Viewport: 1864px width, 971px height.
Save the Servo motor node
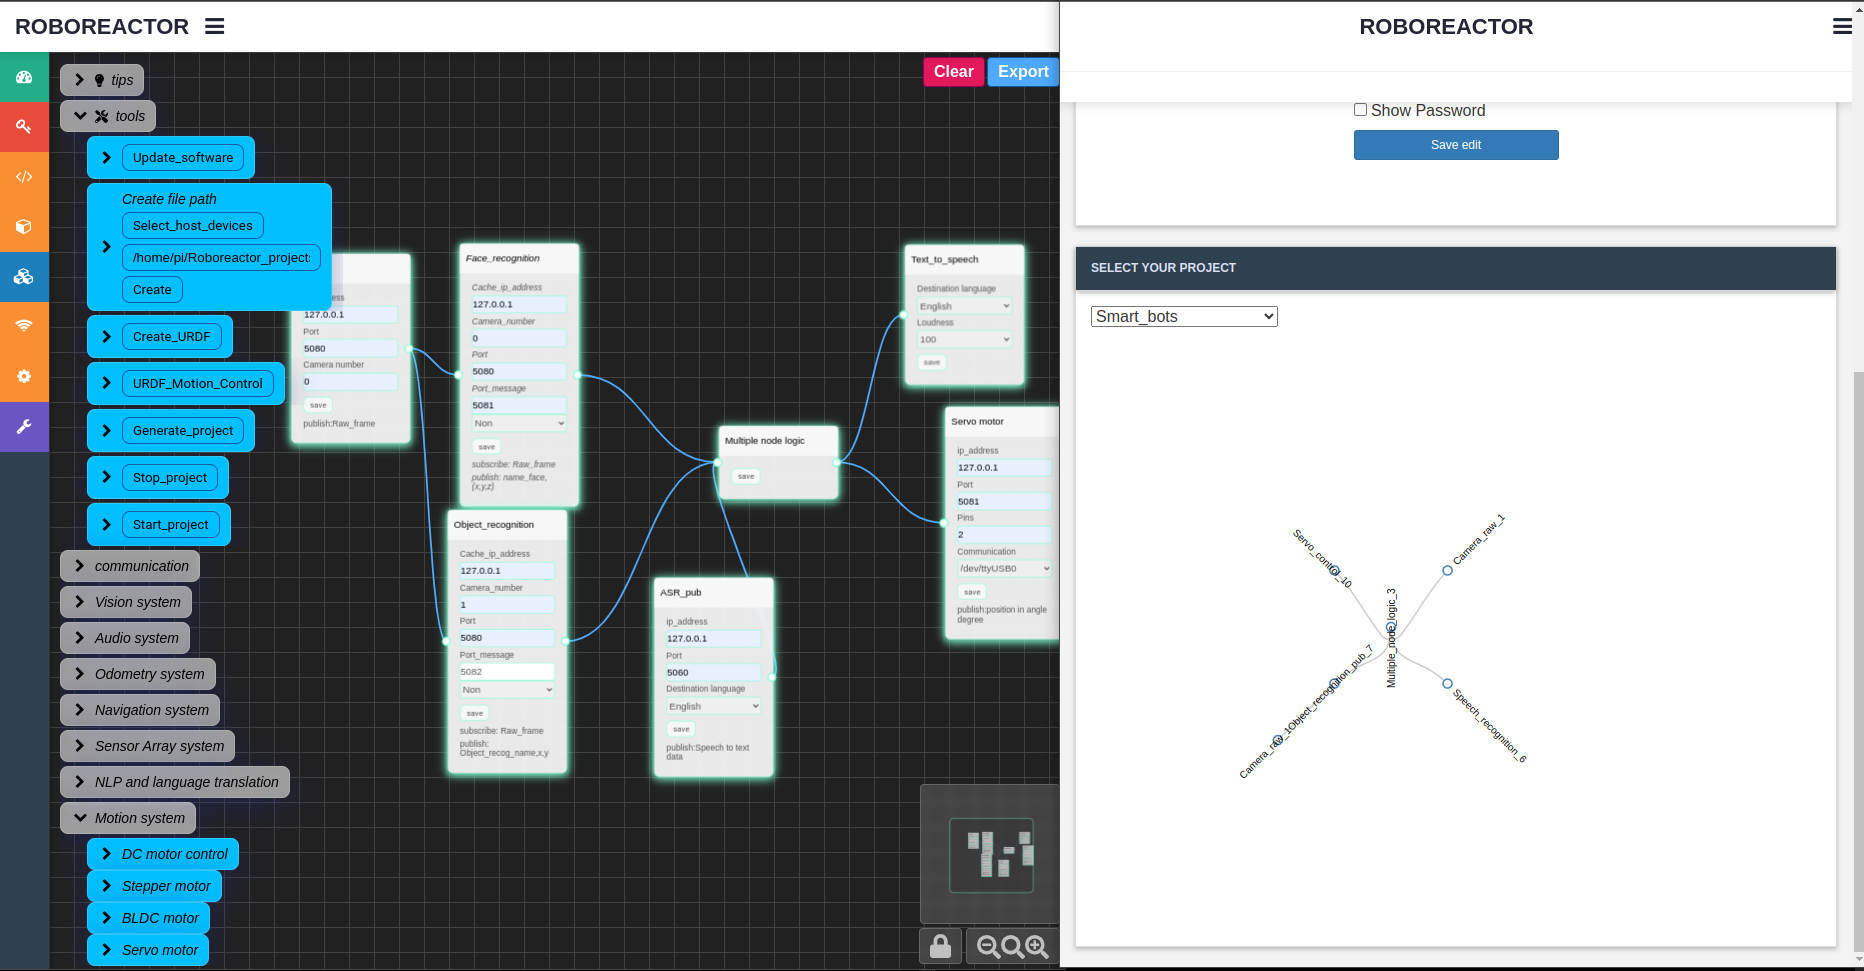[972, 593]
